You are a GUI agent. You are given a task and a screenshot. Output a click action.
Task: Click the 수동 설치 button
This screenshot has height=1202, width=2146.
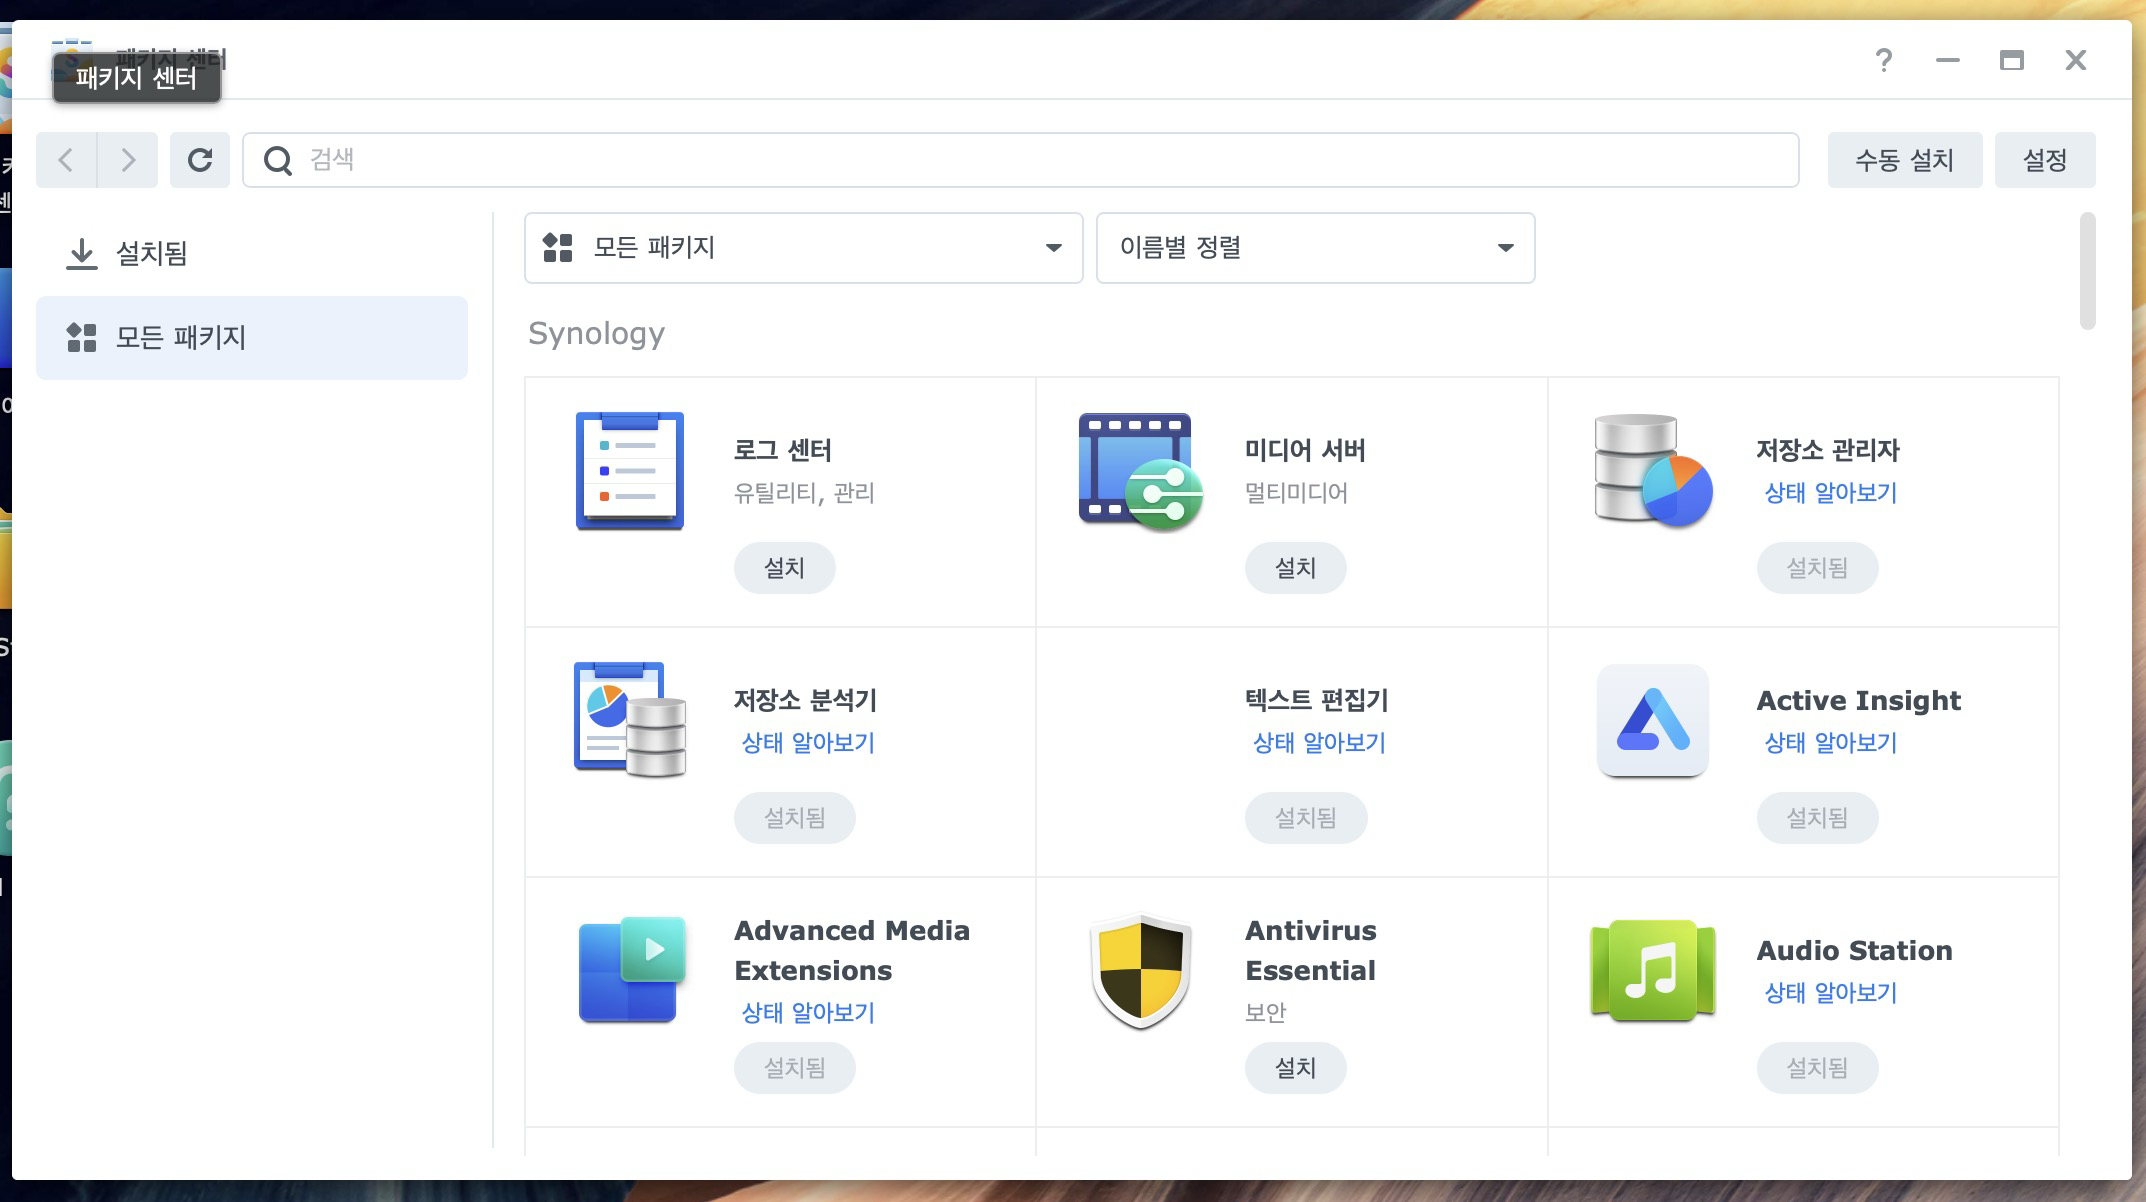(x=1903, y=160)
